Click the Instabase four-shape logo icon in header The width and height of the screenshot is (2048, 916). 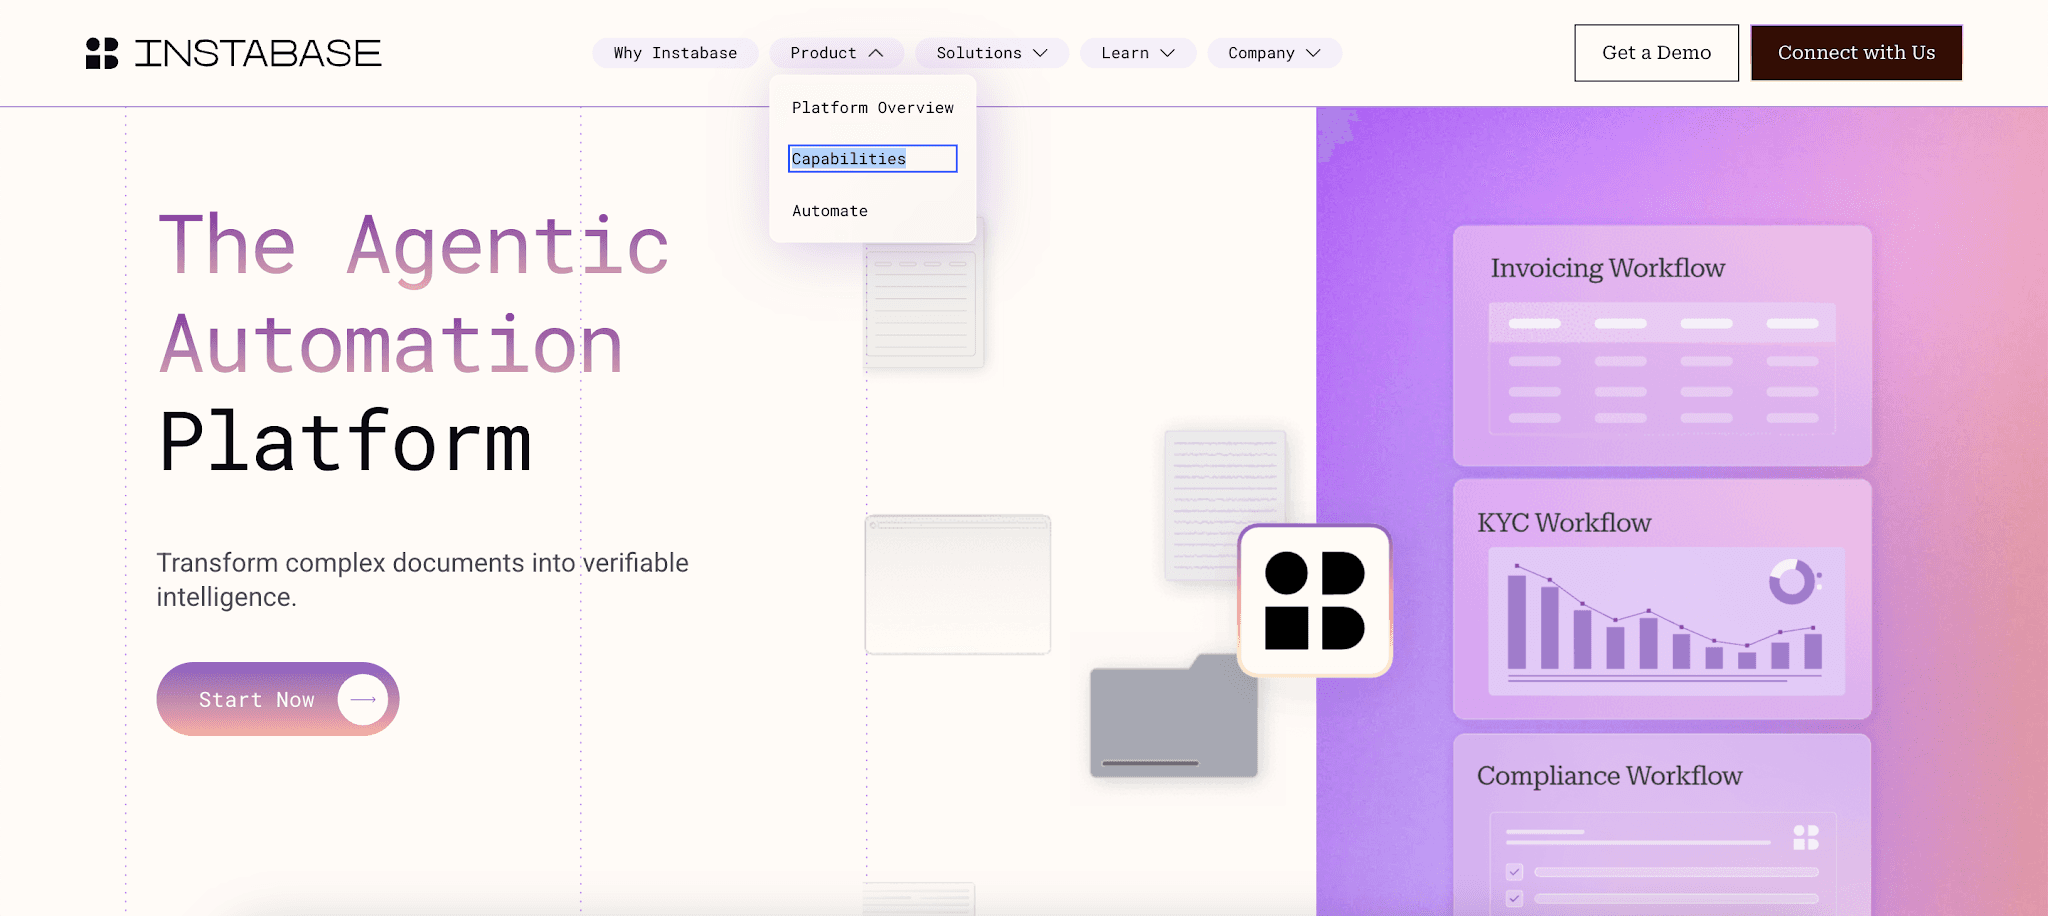tap(102, 53)
